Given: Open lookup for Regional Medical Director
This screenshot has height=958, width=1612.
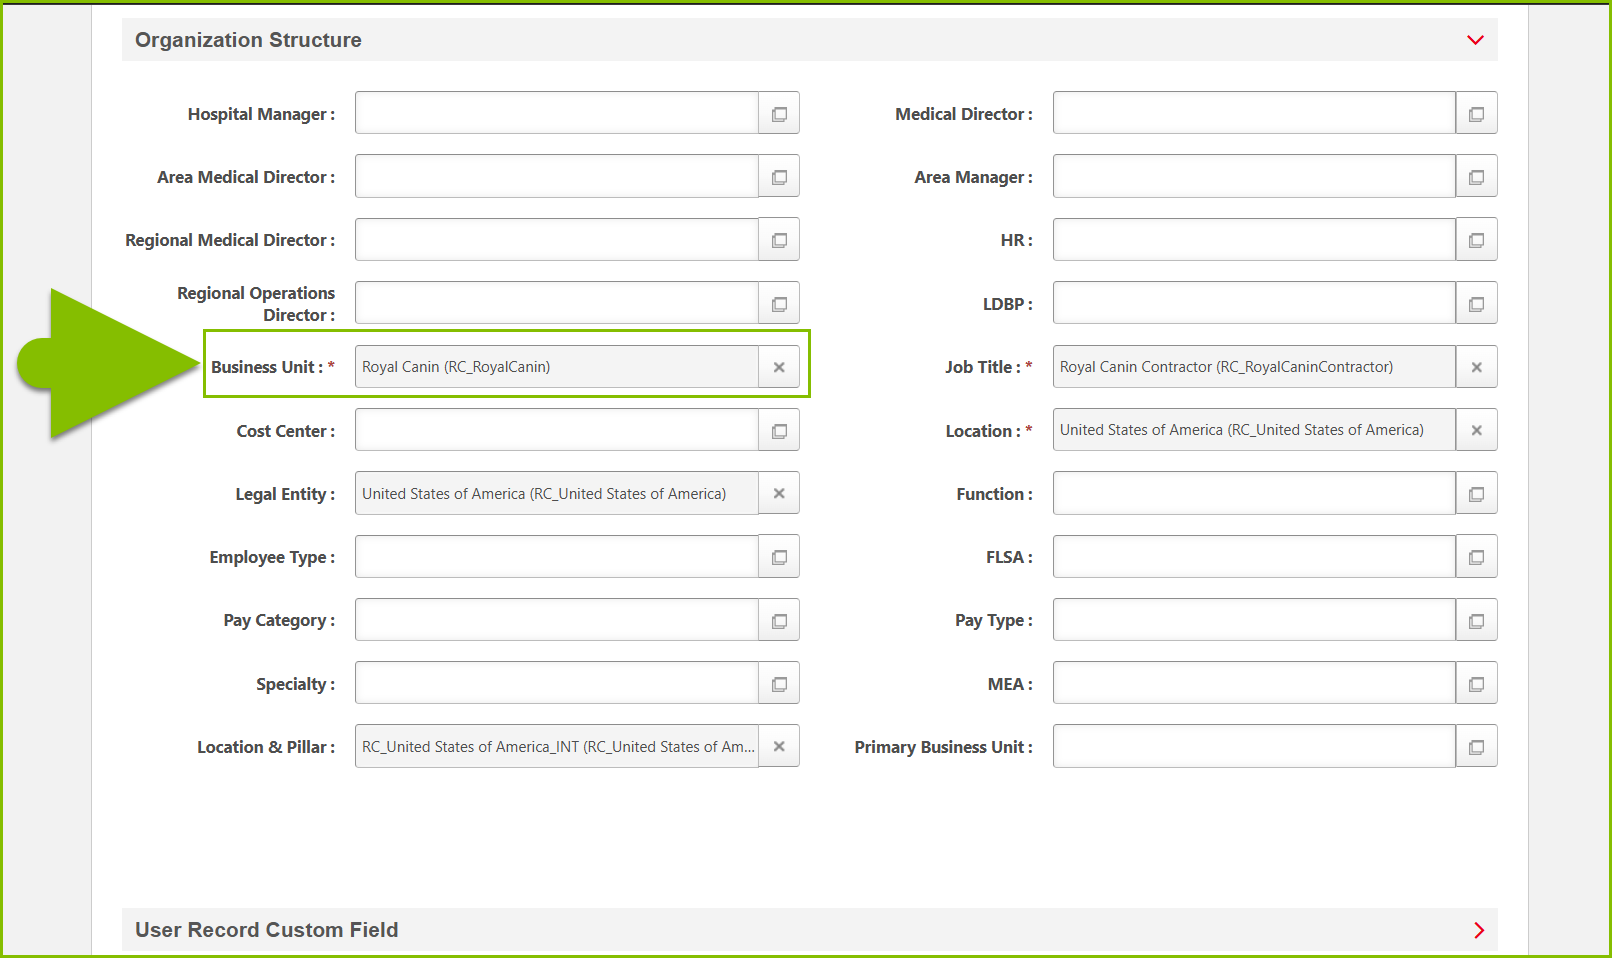Looking at the screenshot, I should [779, 240].
